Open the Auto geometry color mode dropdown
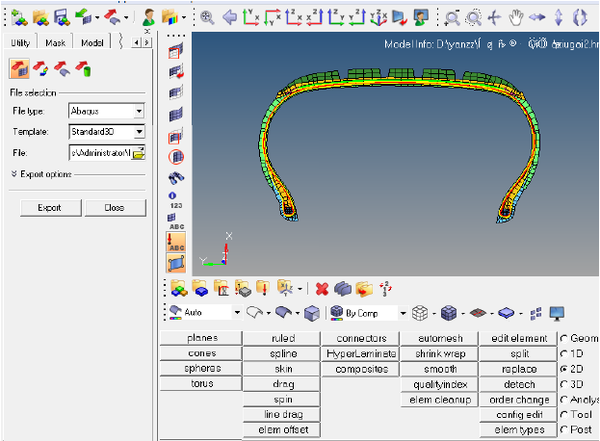Viewport: 600px width, 441px height. point(237,313)
